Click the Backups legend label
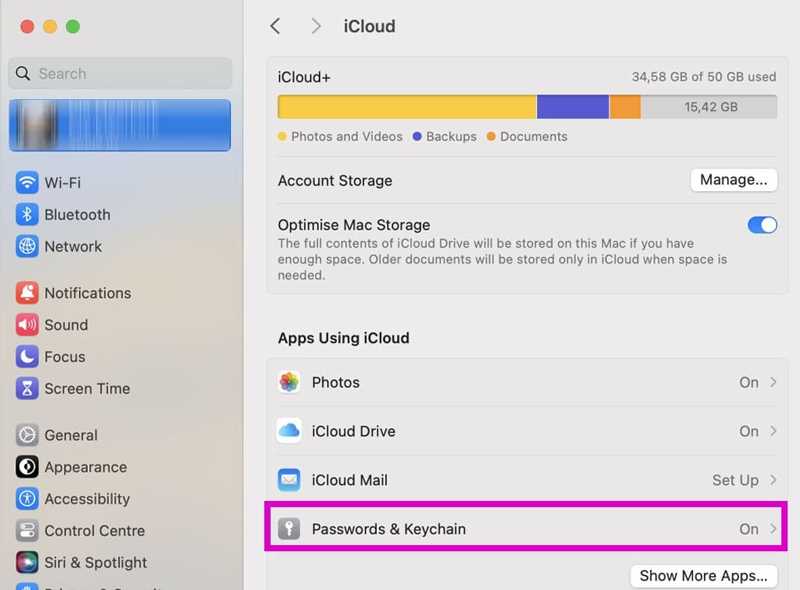This screenshot has width=800, height=590. (x=451, y=136)
